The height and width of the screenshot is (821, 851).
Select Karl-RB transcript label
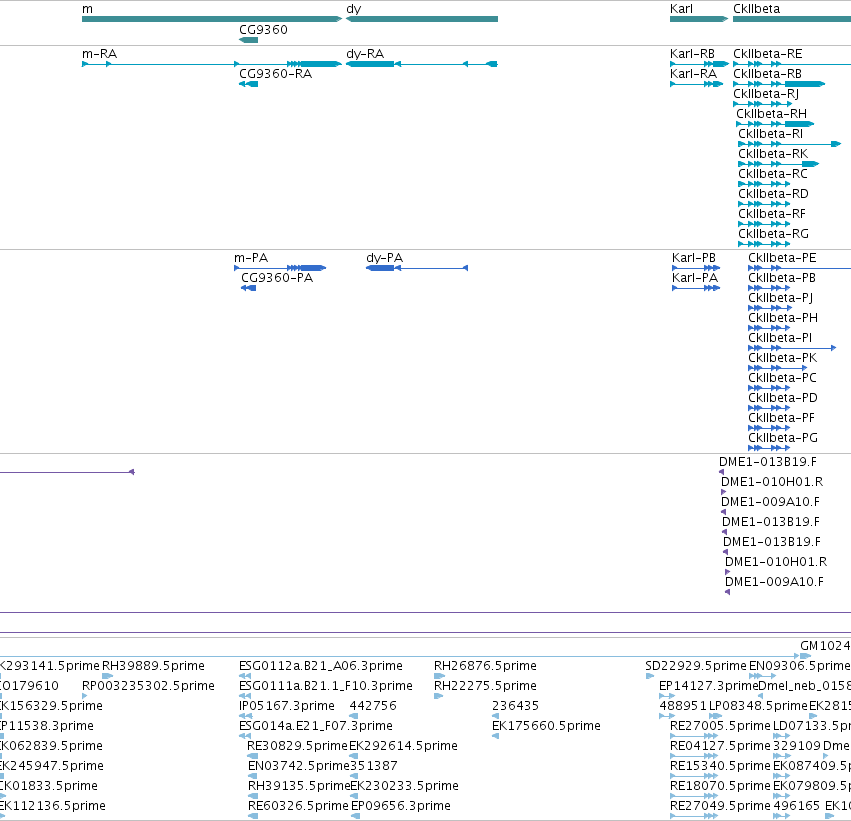click(692, 54)
